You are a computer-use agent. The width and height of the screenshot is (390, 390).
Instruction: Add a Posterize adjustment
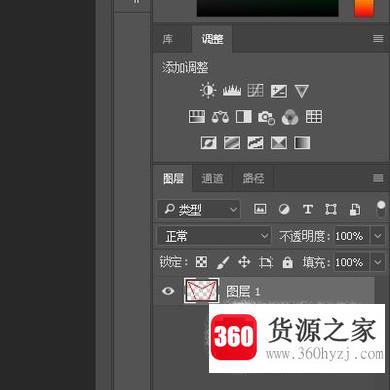232,143
